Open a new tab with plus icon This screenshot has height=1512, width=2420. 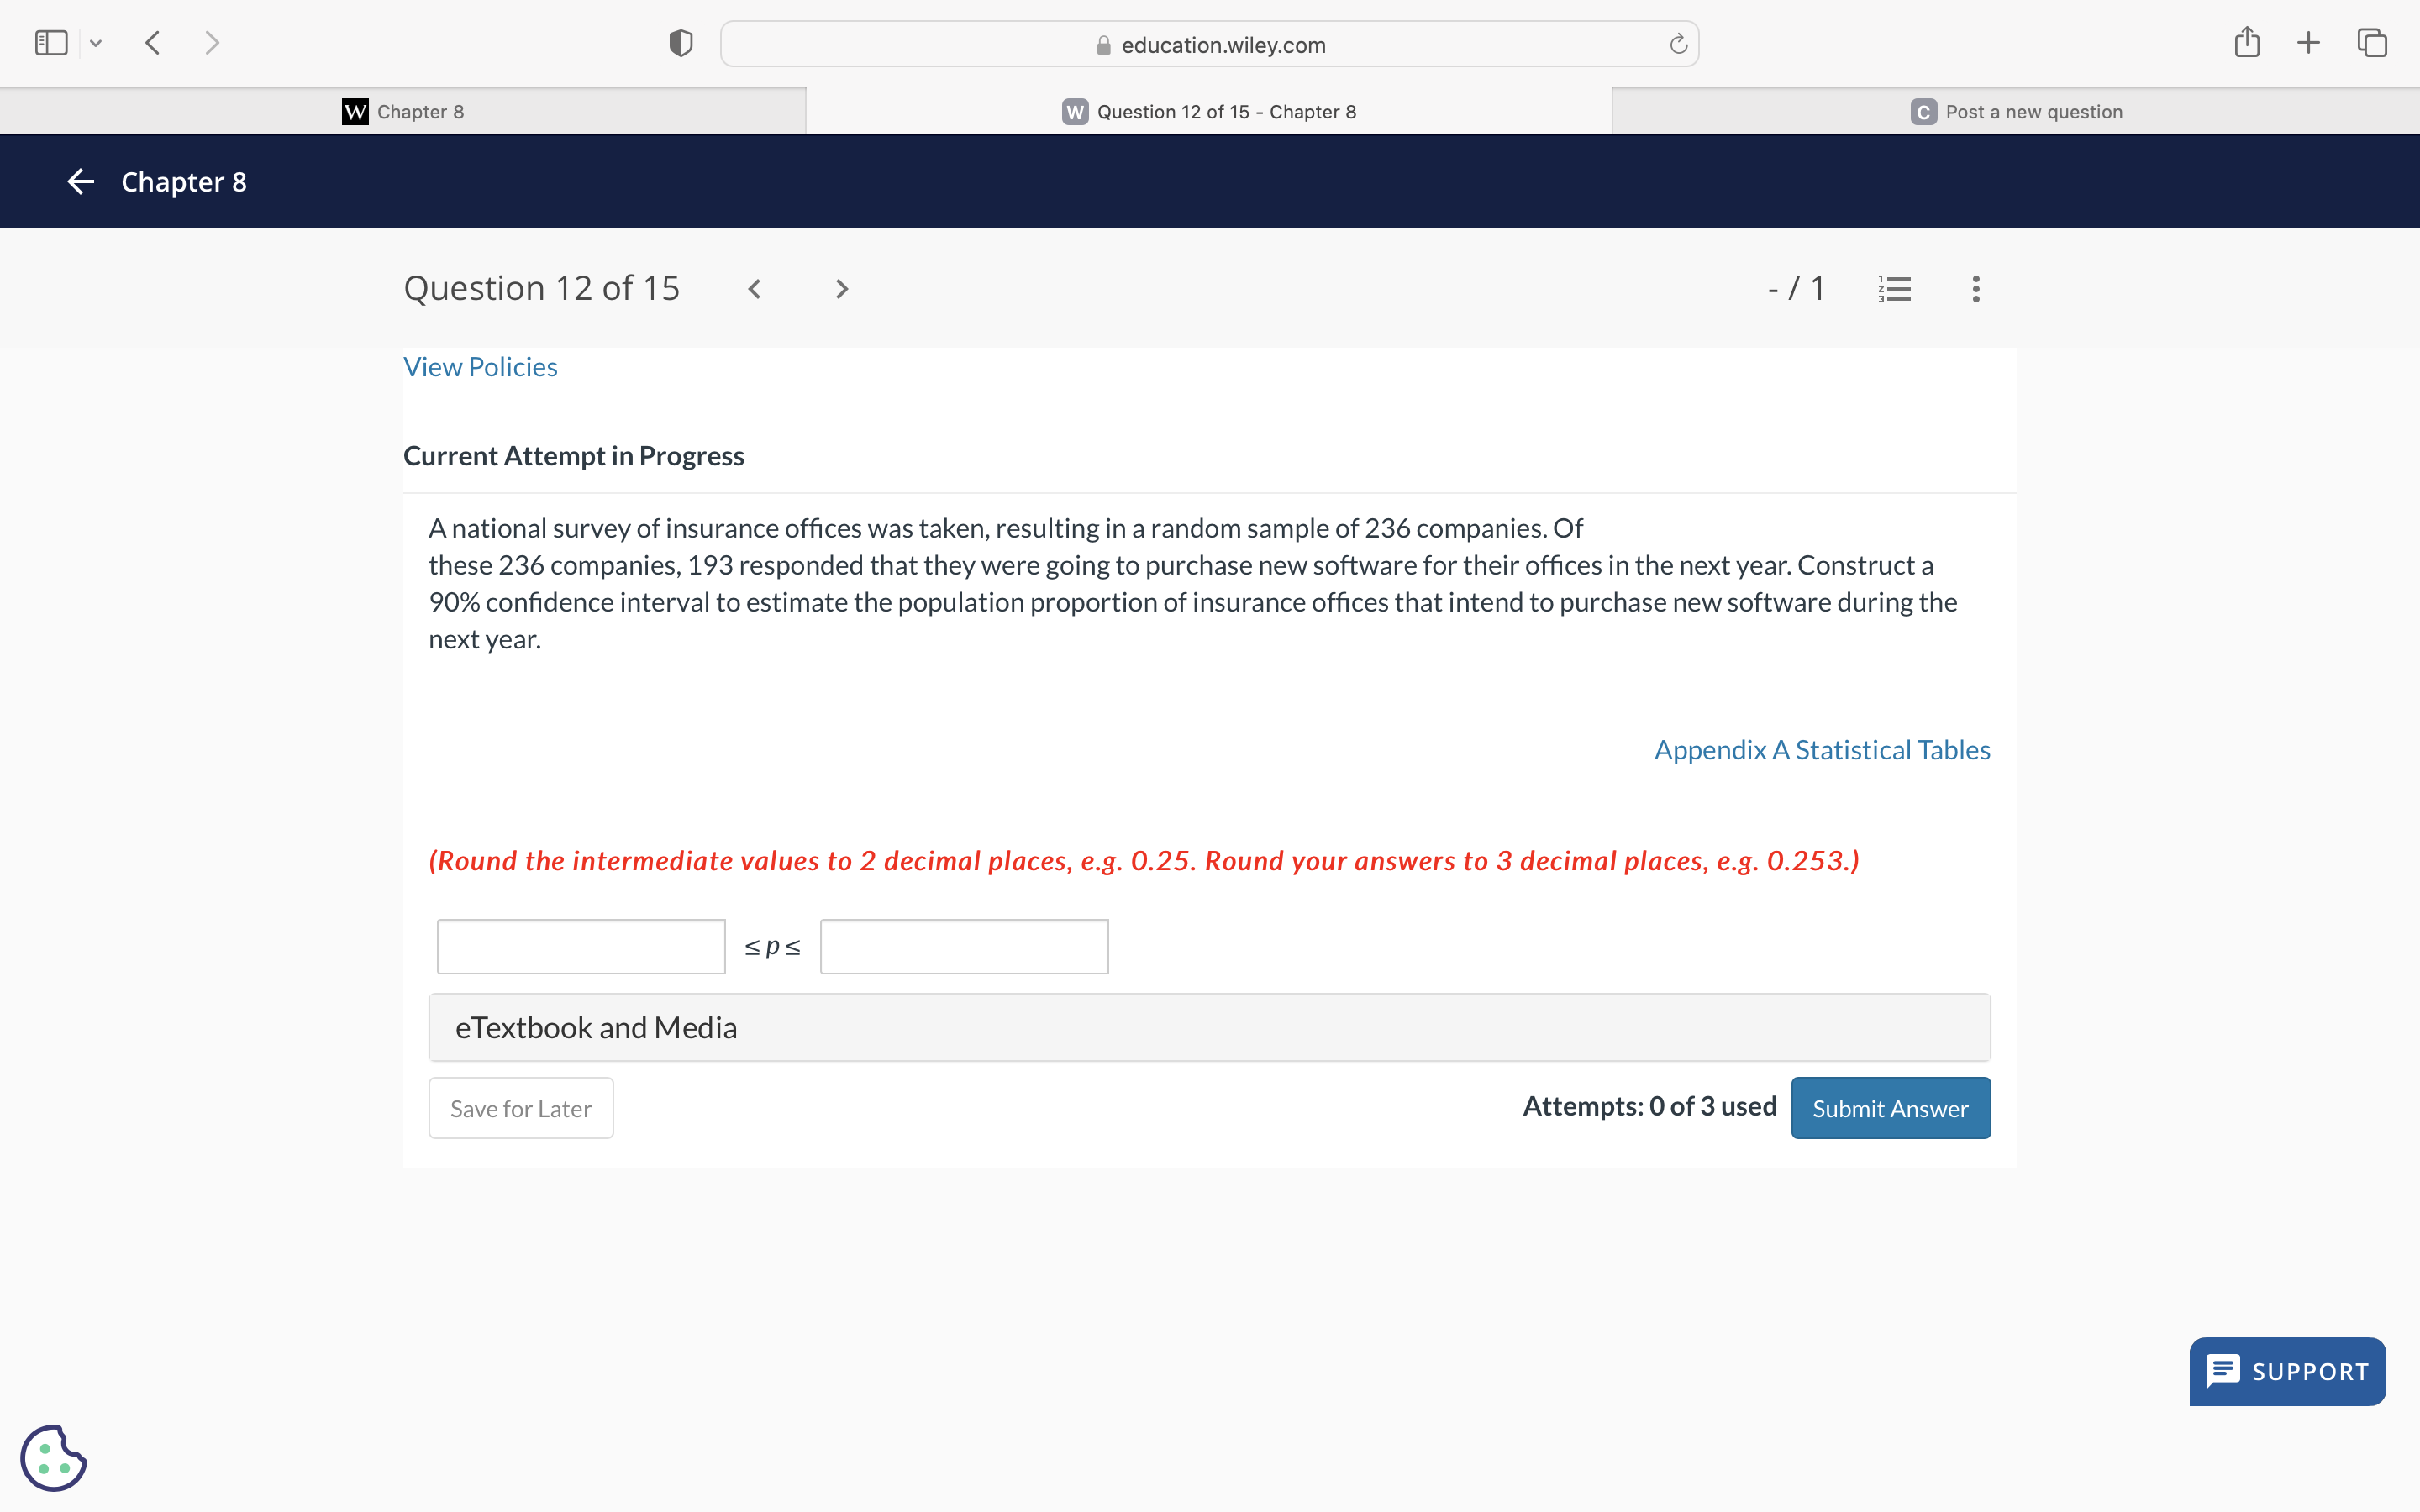[x=2308, y=42]
